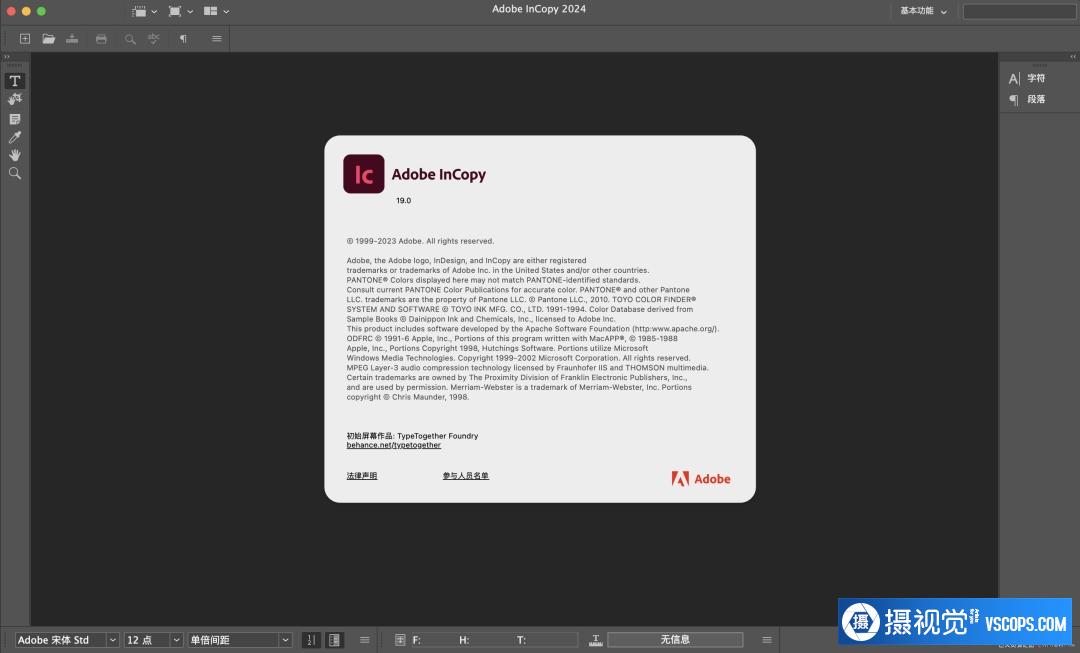Open arrange documents dropdown
The image size is (1080, 653).
[x=216, y=11]
